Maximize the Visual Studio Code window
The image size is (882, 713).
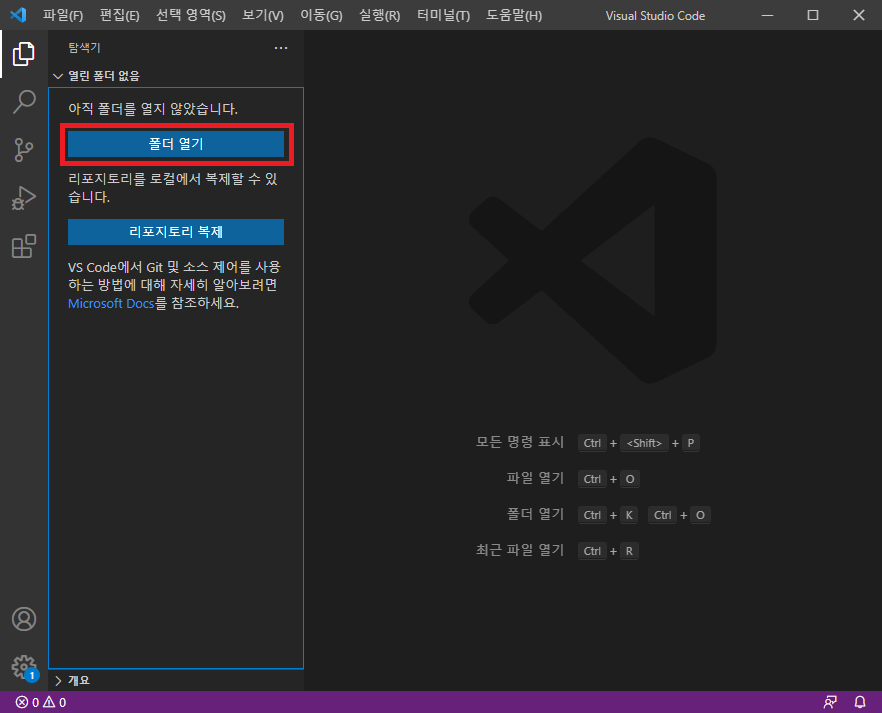tap(813, 15)
